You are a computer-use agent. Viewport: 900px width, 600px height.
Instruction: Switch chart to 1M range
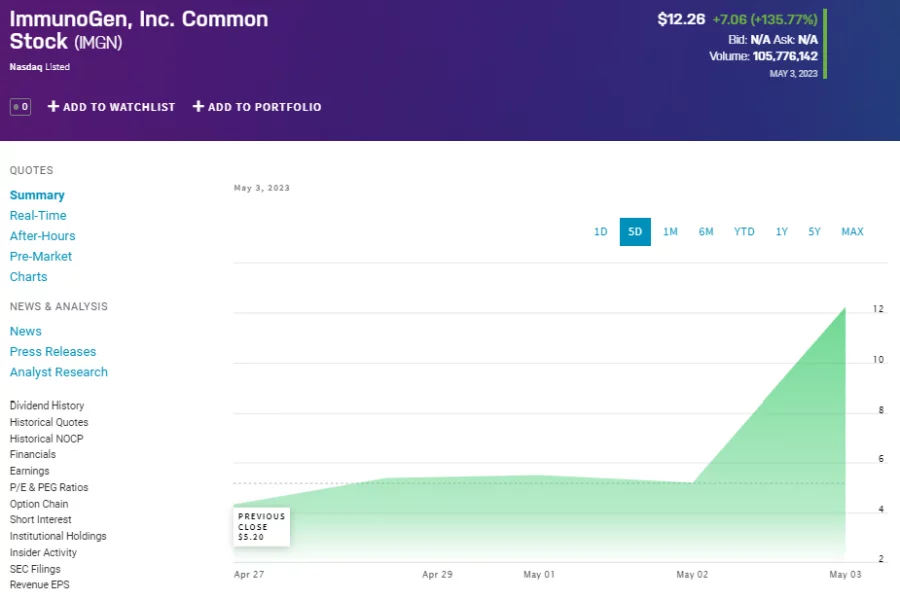tap(670, 232)
